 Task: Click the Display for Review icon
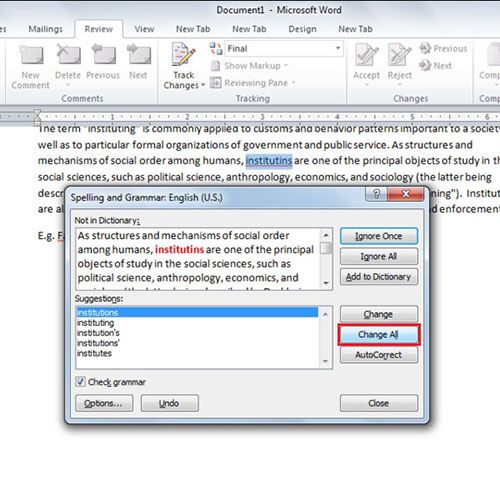point(216,49)
